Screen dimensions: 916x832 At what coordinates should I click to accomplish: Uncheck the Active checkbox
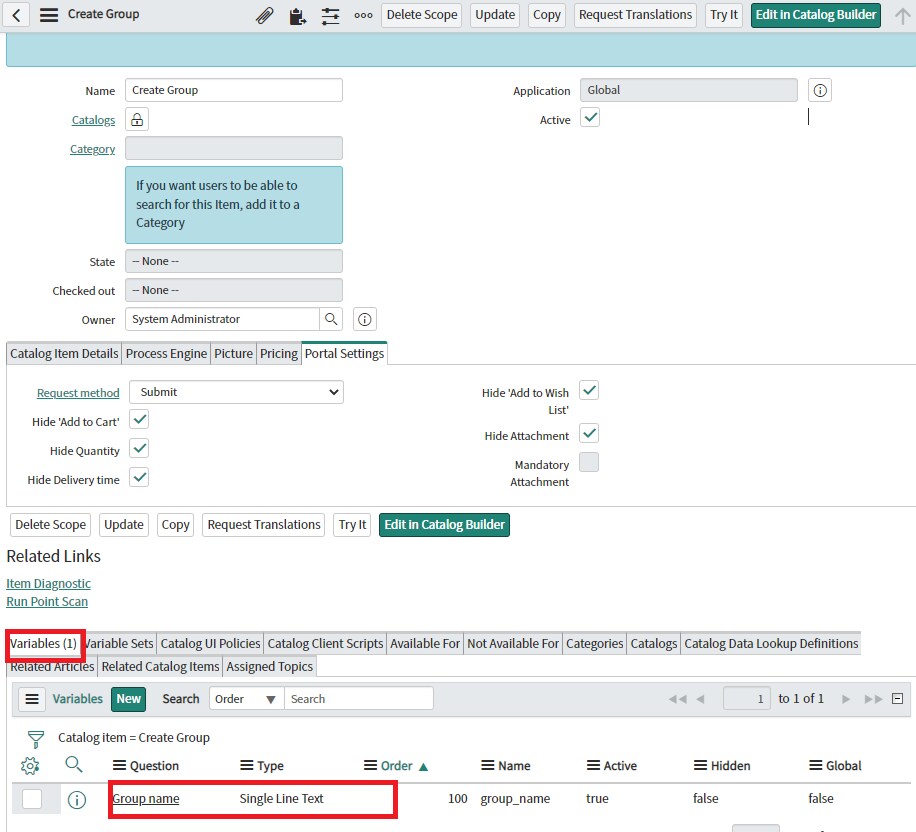tap(590, 119)
